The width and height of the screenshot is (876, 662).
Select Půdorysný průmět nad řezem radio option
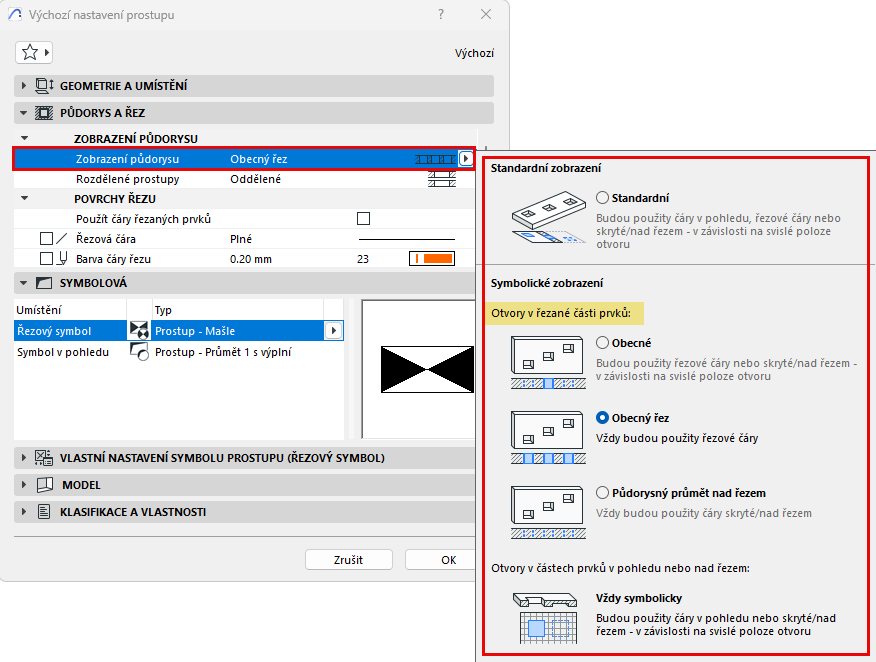click(602, 493)
